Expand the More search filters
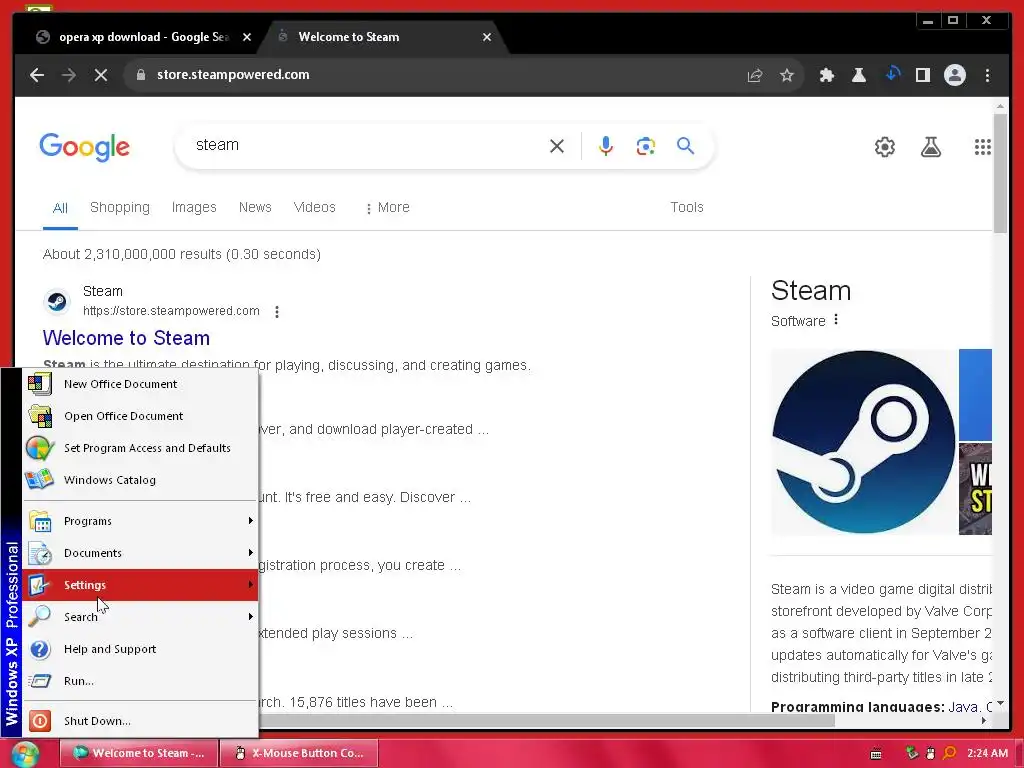The width and height of the screenshot is (1024, 768). pos(388,207)
